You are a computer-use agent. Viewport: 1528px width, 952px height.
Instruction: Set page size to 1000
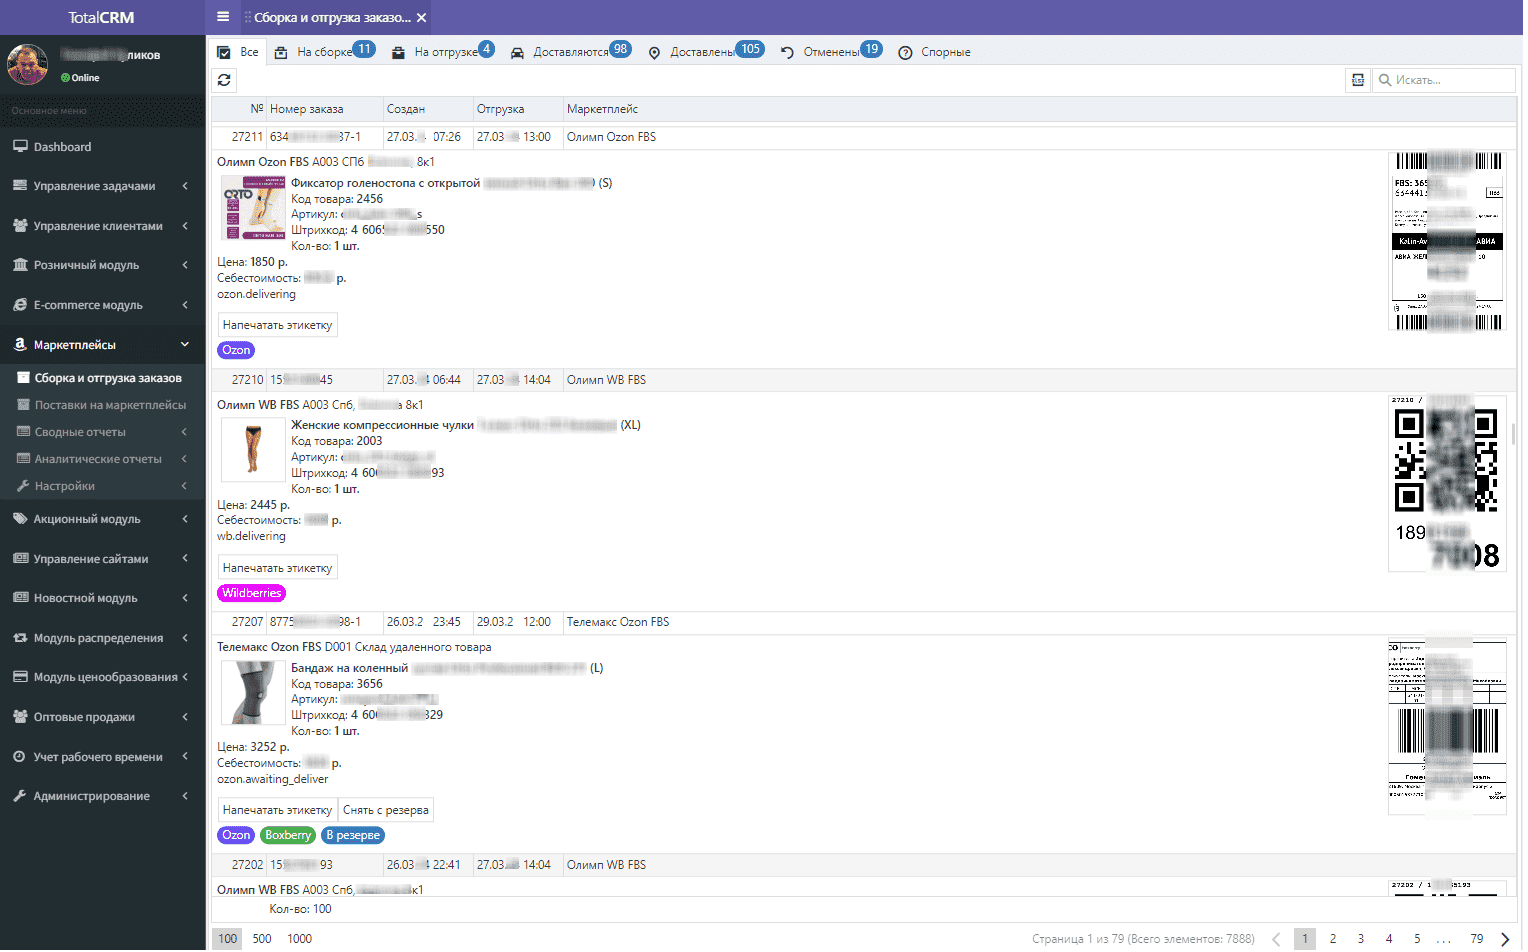(300, 939)
